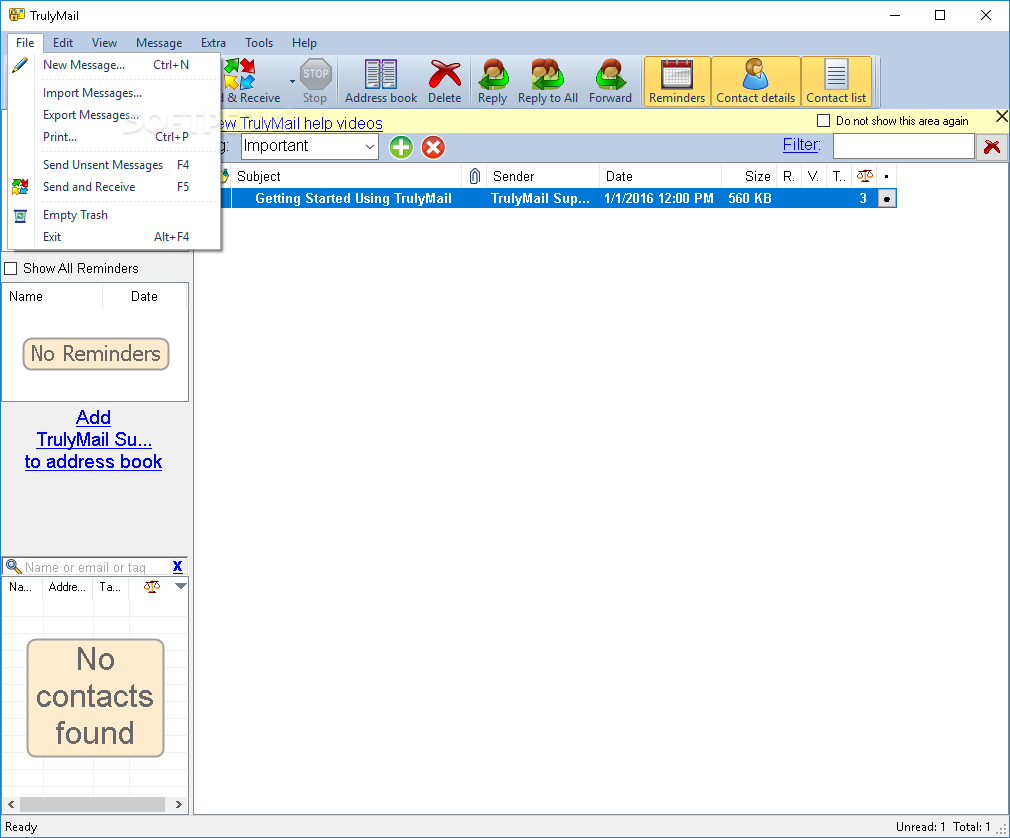Sort messages by Subject column
This screenshot has width=1010, height=838.
click(347, 176)
